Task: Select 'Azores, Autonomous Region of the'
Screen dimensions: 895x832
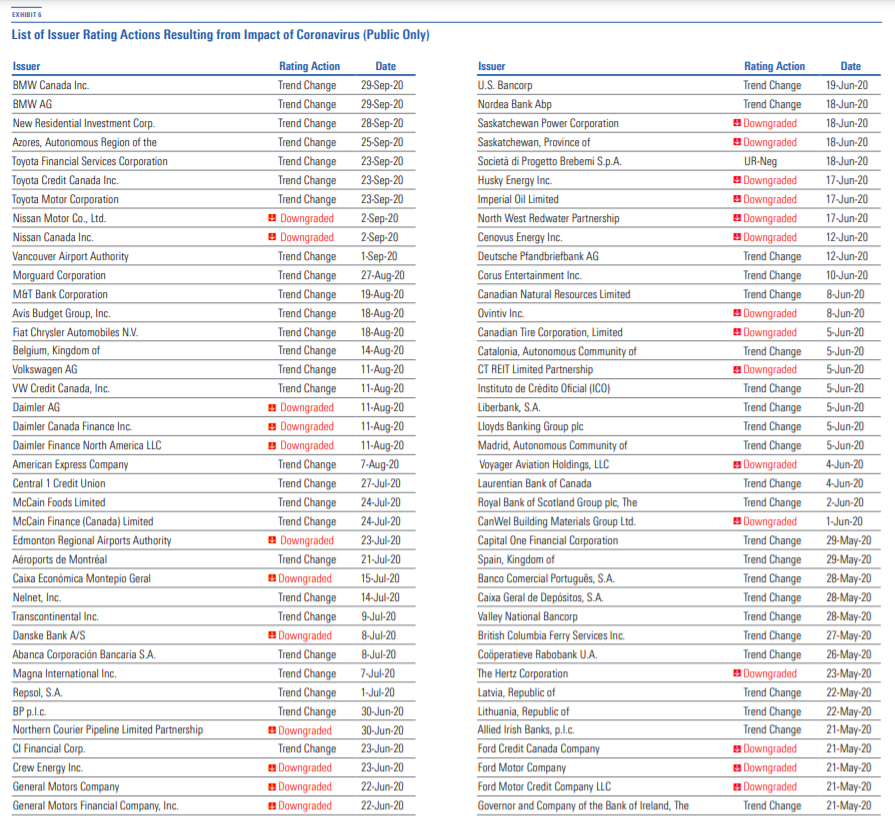Action: click(x=84, y=142)
